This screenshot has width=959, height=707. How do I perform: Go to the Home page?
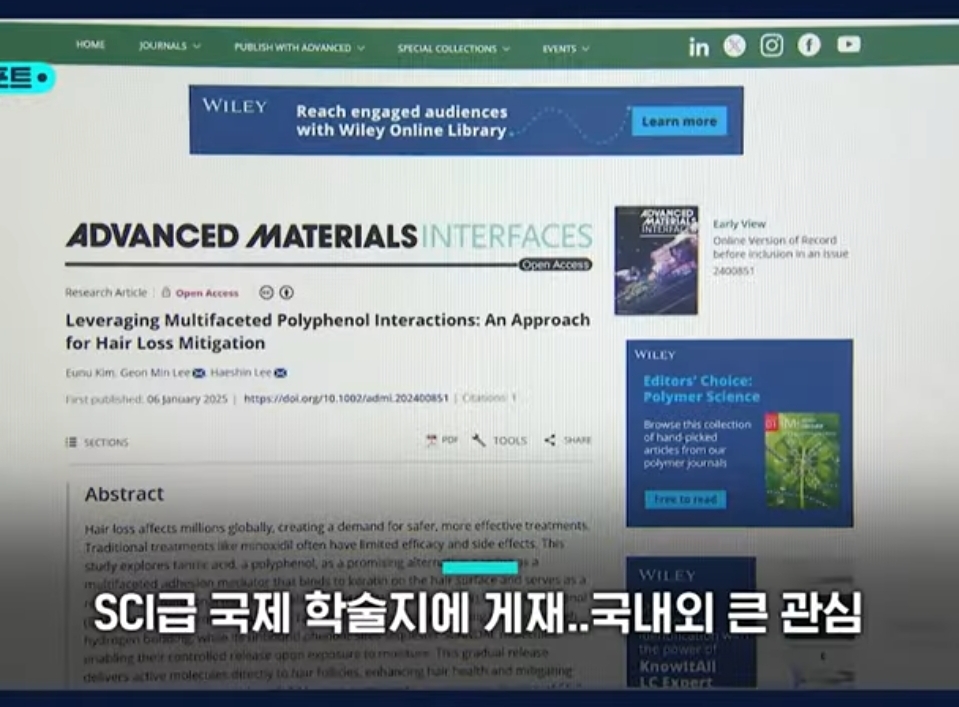point(91,45)
